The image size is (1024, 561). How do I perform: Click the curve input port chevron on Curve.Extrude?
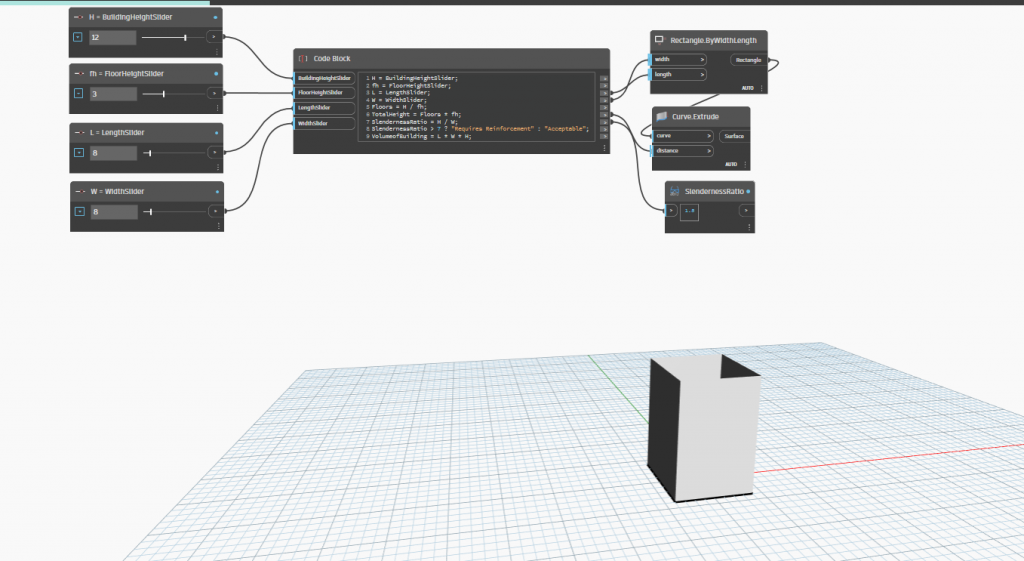pyautogui.click(x=709, y=136)
